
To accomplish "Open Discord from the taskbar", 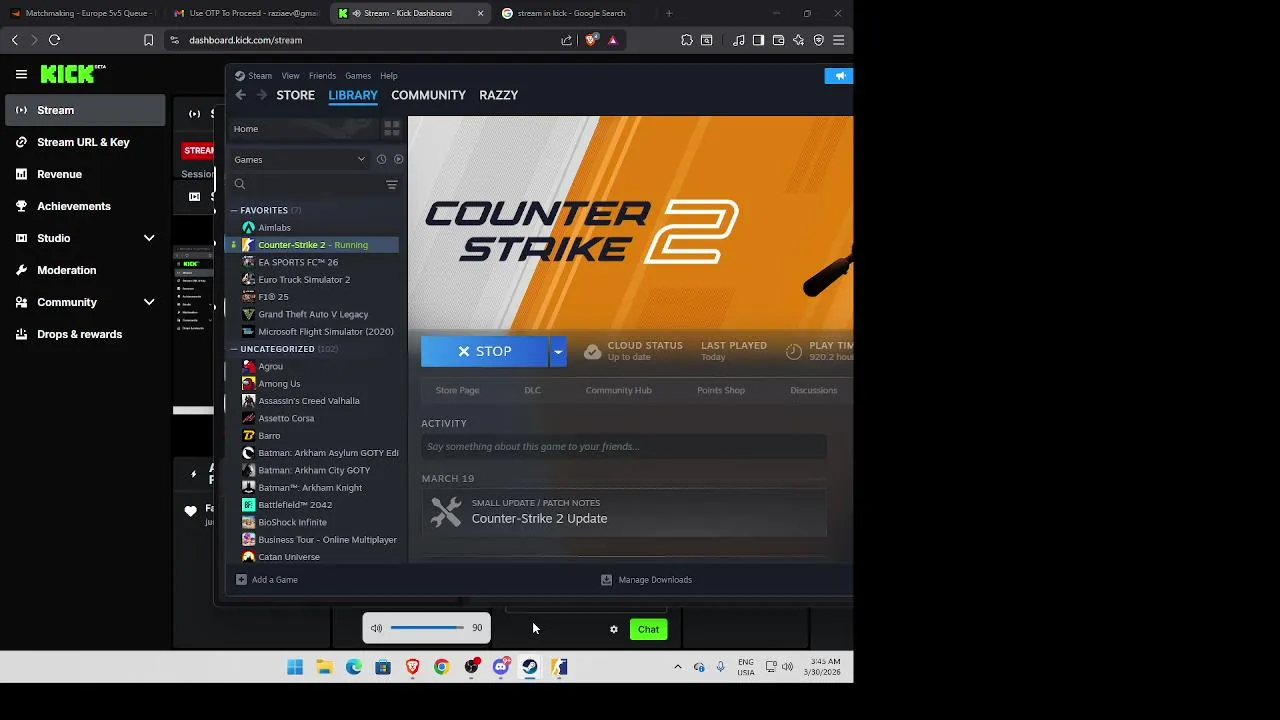I will click(x=501, y=667).
